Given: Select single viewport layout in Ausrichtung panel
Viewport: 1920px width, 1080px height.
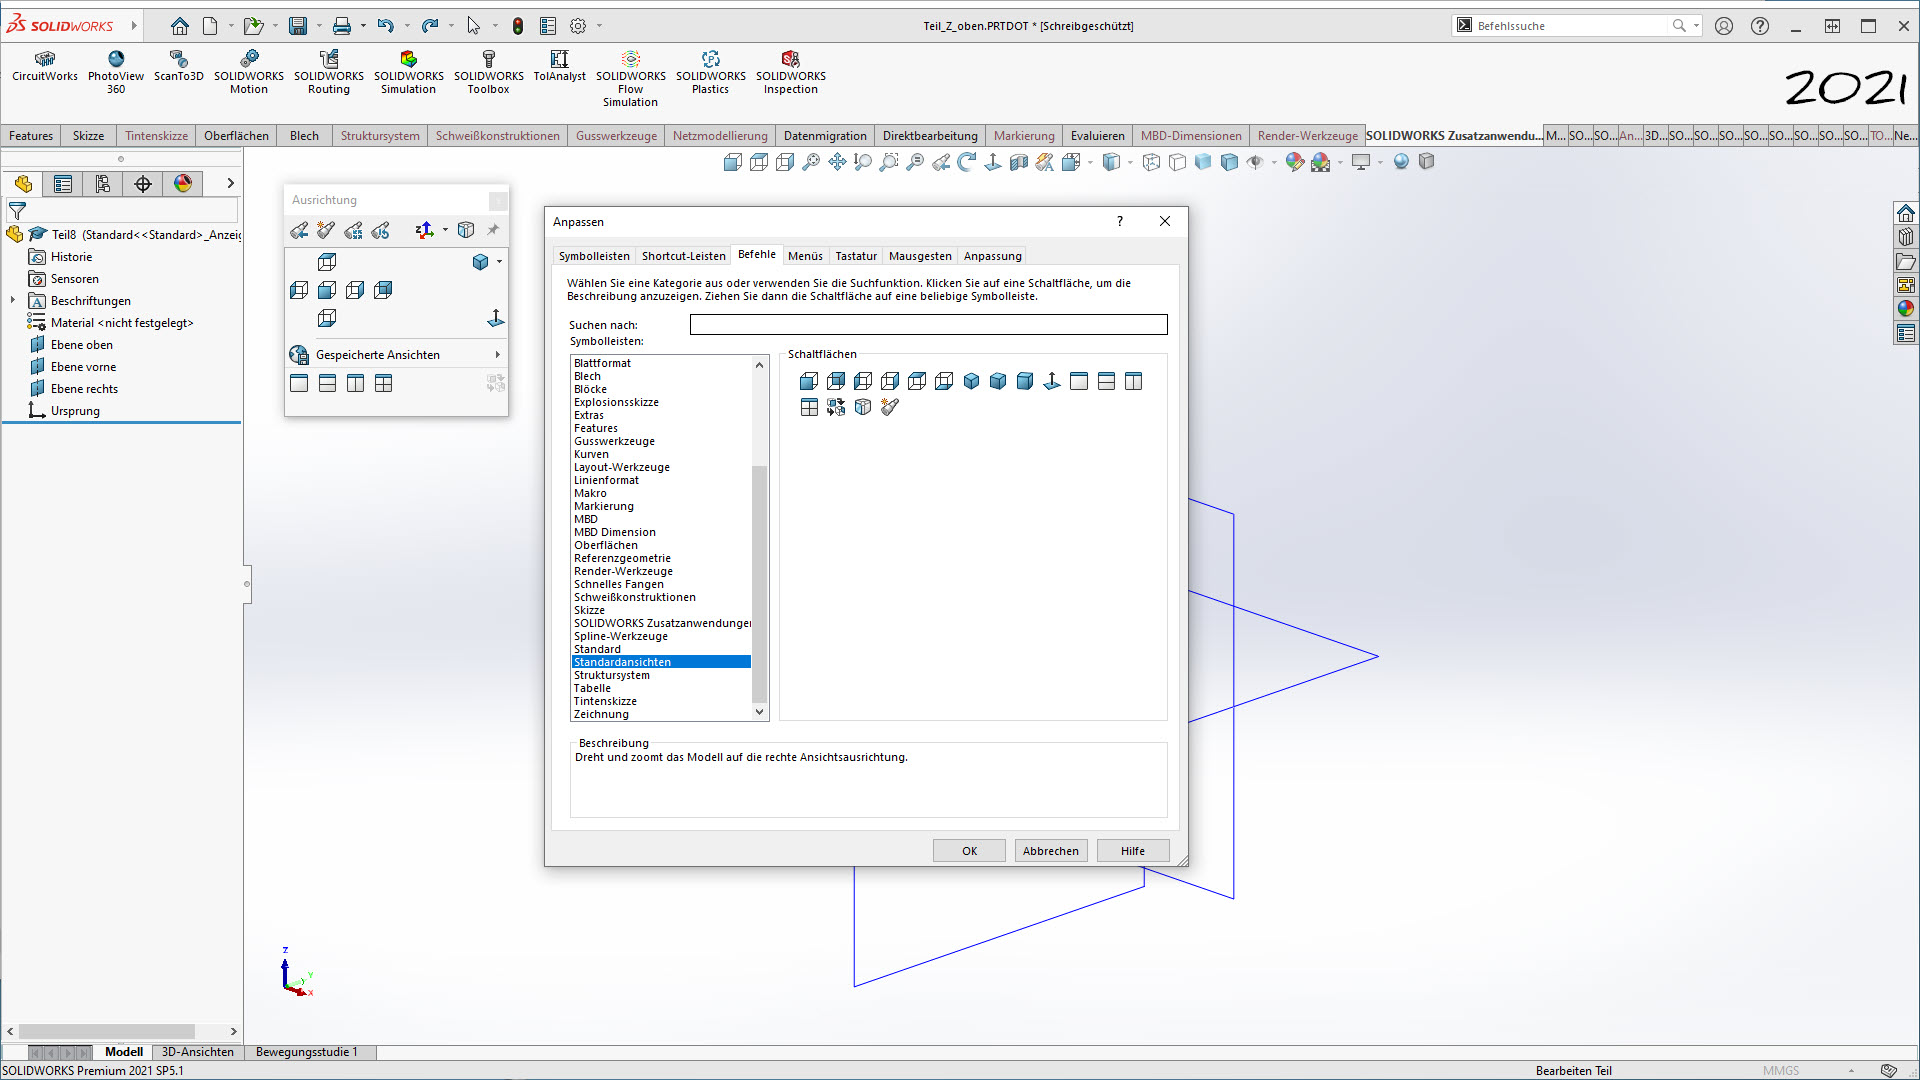Looking at the screenshot, I should (x=299, y=383).
